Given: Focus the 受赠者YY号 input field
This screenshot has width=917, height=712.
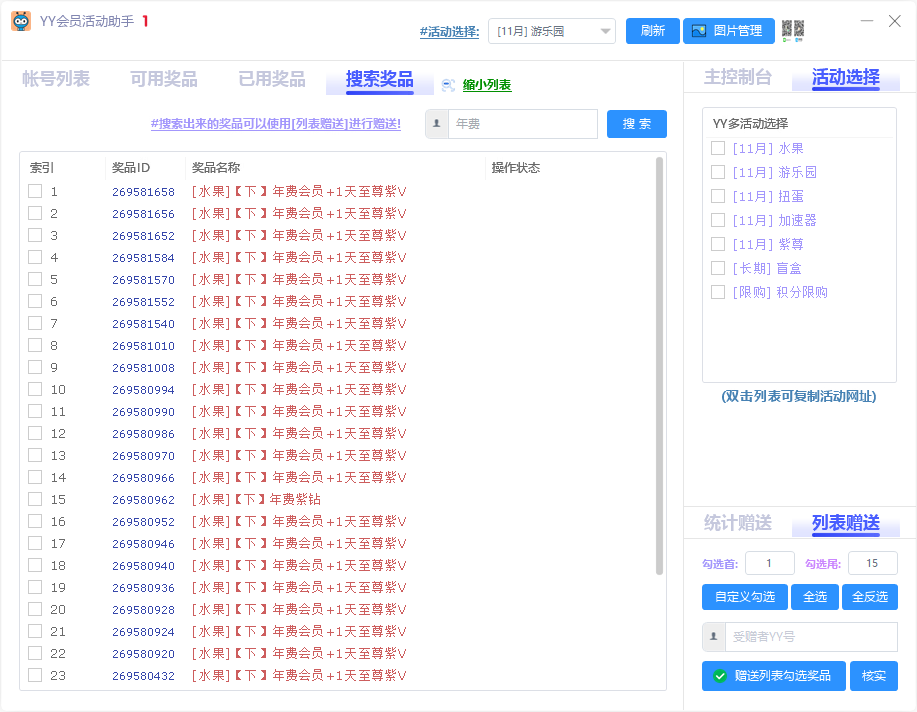Looking at the screenshot, I should pyautogui.click(x=811, y=637).
